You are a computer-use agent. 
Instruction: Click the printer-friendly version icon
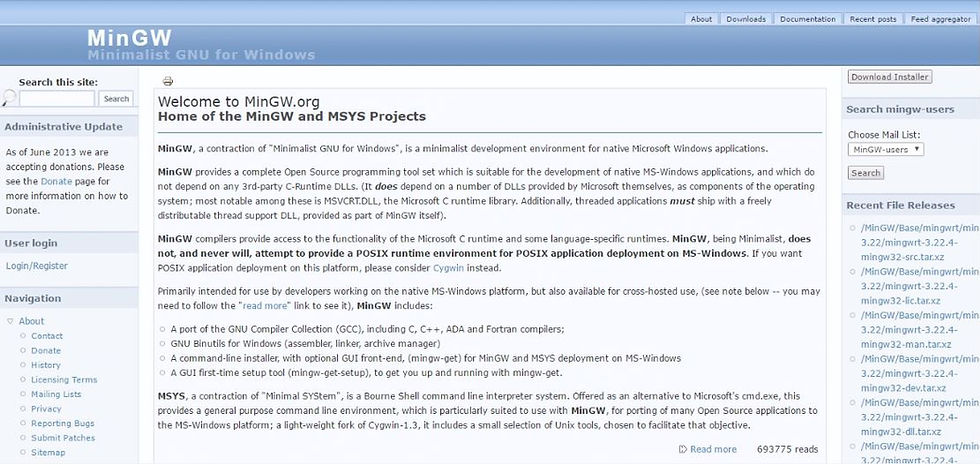[168, 81]
